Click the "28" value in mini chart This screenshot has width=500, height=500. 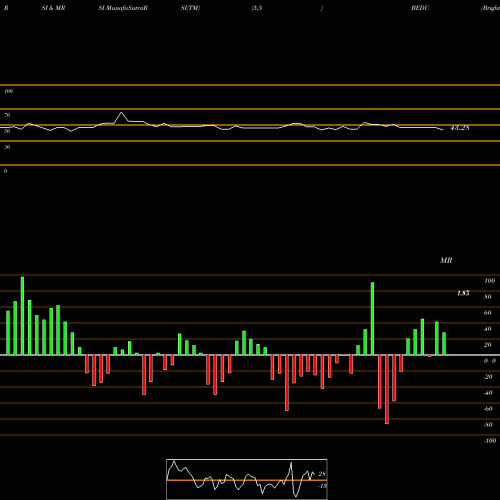click(322, 474)
